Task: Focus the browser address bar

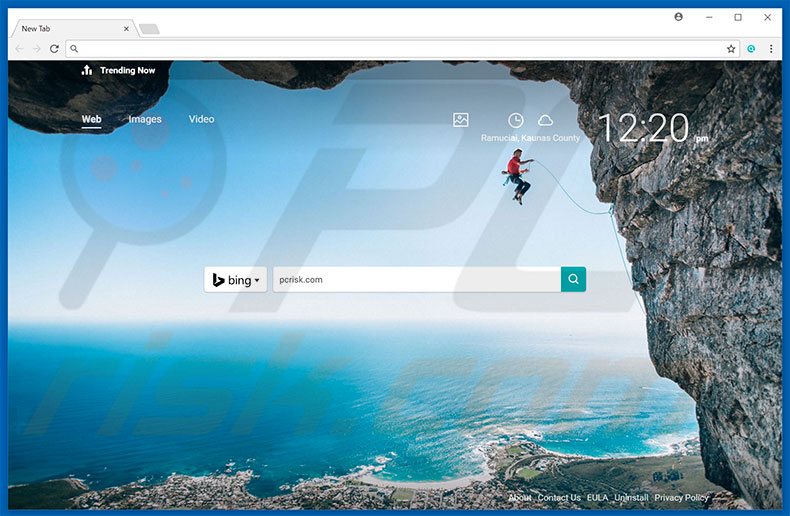Action: pyautogui.click(x=402, y=49)
